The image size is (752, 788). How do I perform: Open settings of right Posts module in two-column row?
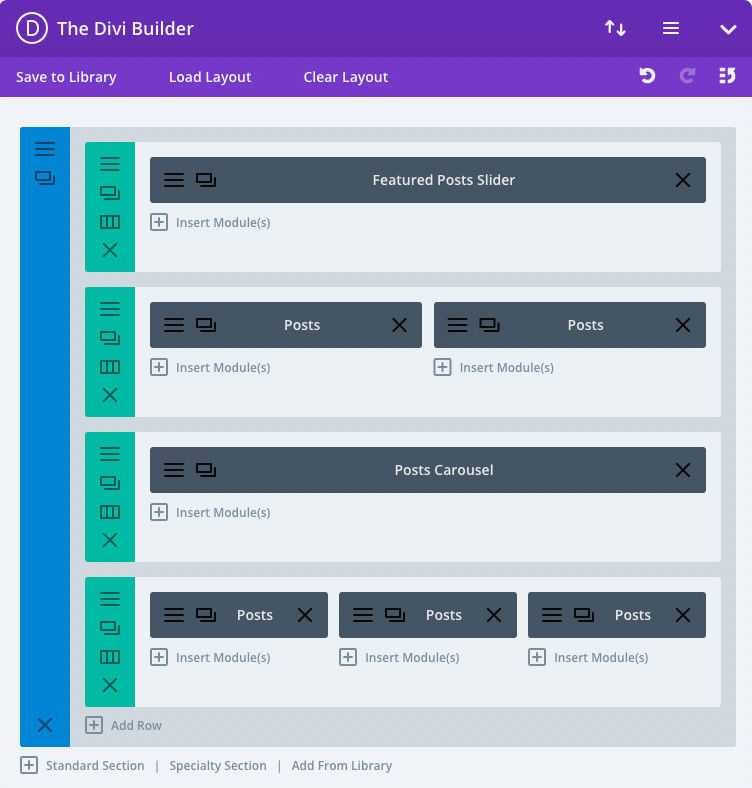(x=457, y=325)
